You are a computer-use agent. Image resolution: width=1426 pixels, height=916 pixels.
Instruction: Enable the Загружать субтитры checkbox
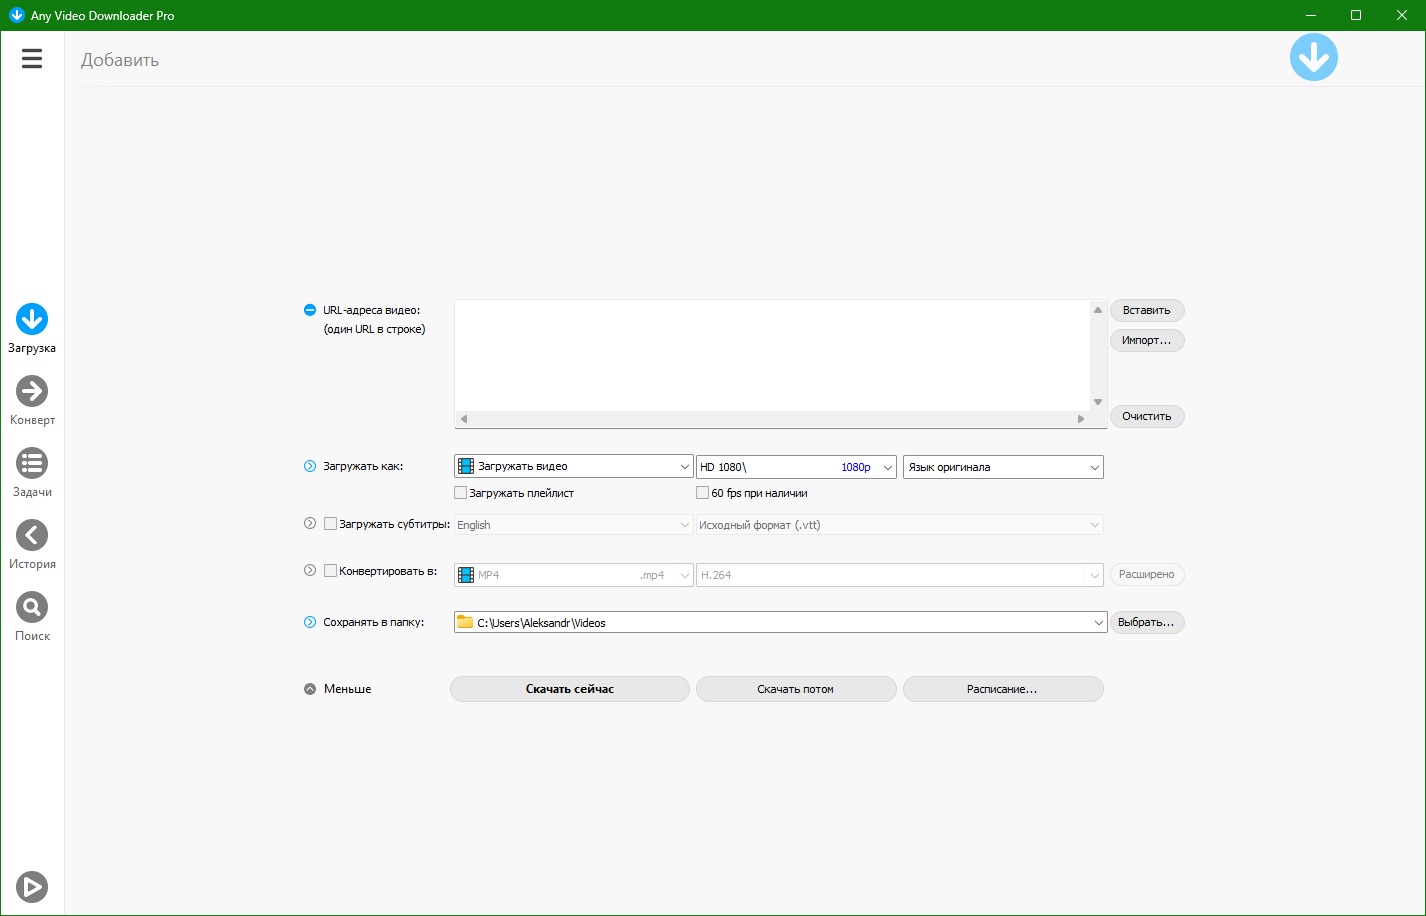pyautogui.click(x=331, y=524)
